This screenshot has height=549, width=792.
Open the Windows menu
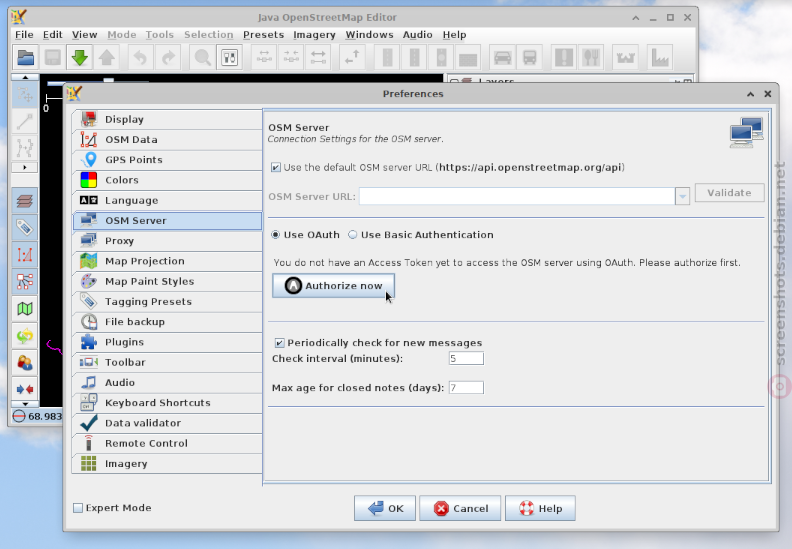click(369, 35)
